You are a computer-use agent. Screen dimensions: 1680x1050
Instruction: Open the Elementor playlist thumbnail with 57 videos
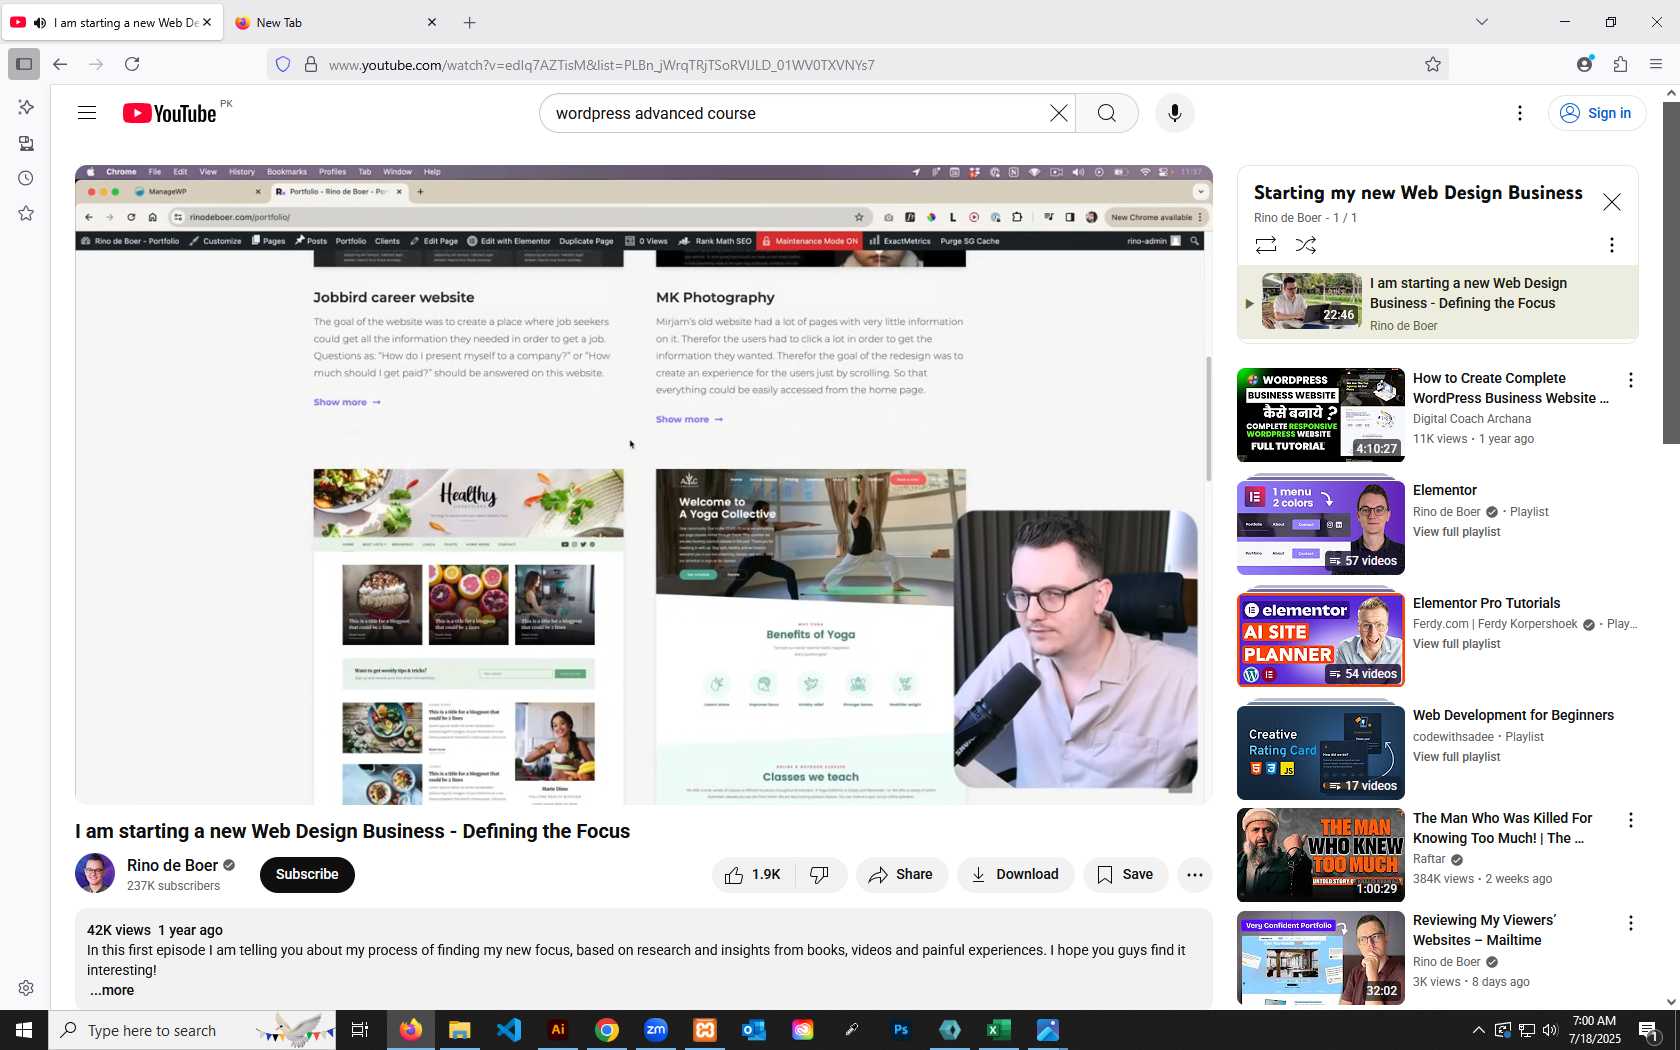(1321, 527)
